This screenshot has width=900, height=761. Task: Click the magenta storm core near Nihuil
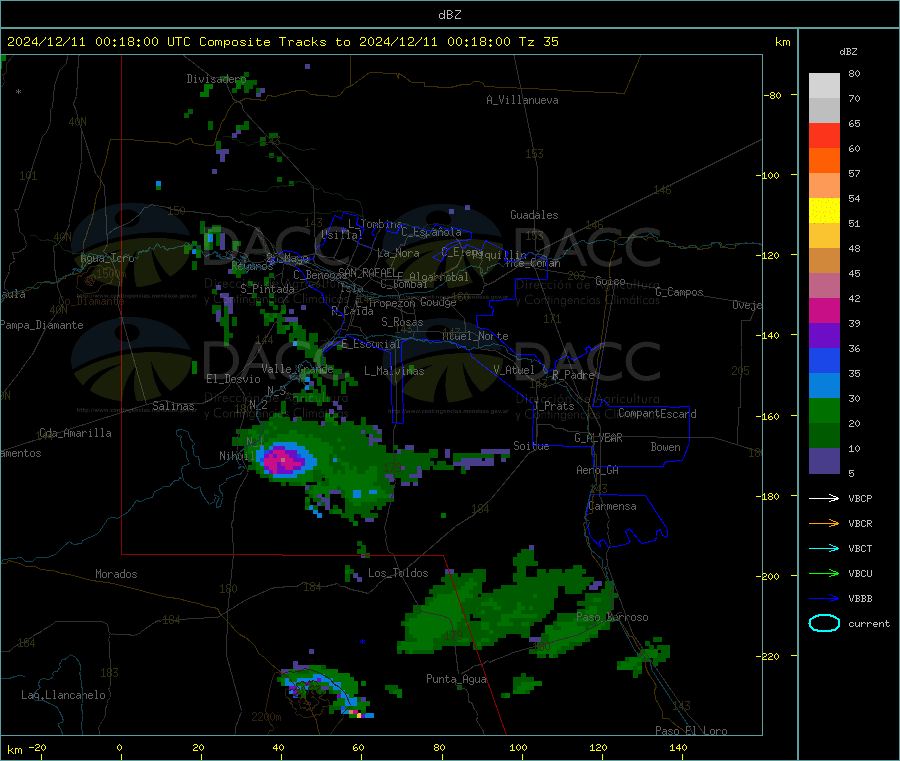pos(282,459)
